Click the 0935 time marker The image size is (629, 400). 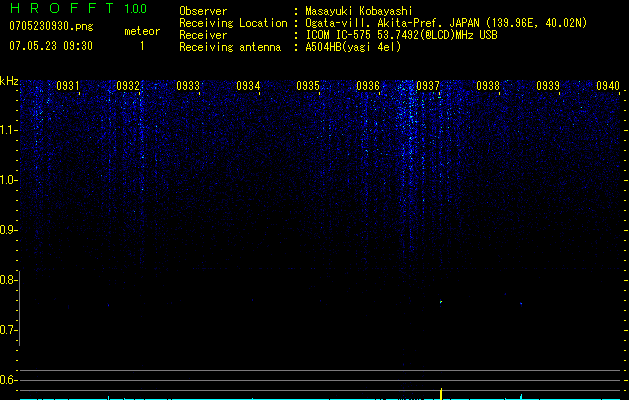(308, 86)
